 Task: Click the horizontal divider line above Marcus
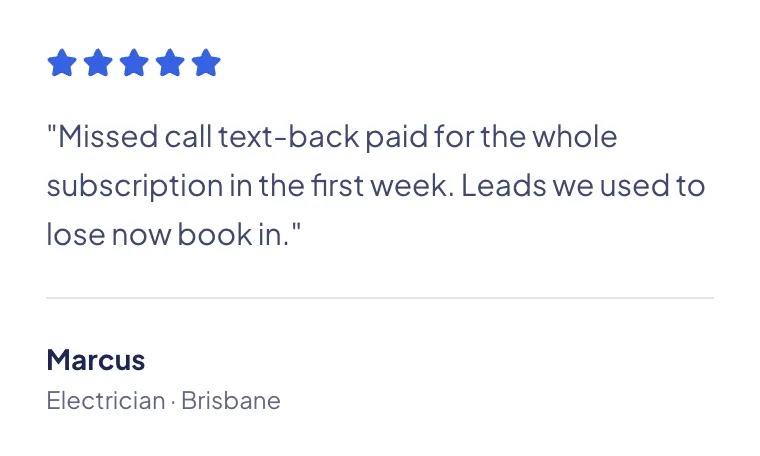380,298
